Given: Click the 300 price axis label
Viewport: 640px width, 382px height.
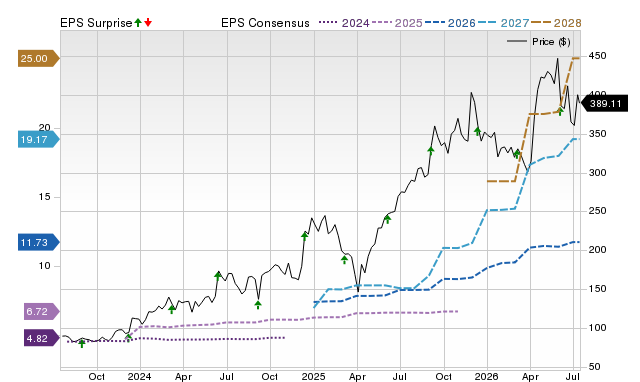Looking at the screenshot, I should tap(597, 173).
